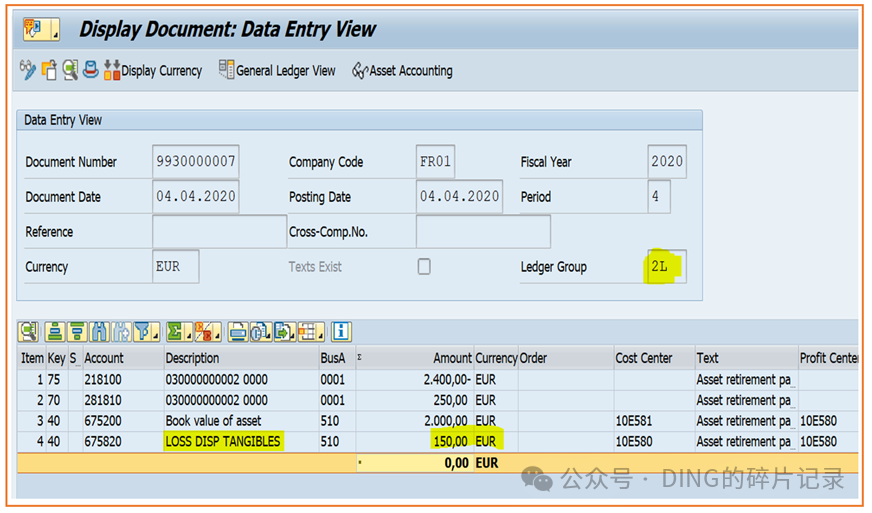Open the dropdown arrow beside Layout icon
Image resolution: width=872 pixels, height=513 pixels.
tap(321, 336)
